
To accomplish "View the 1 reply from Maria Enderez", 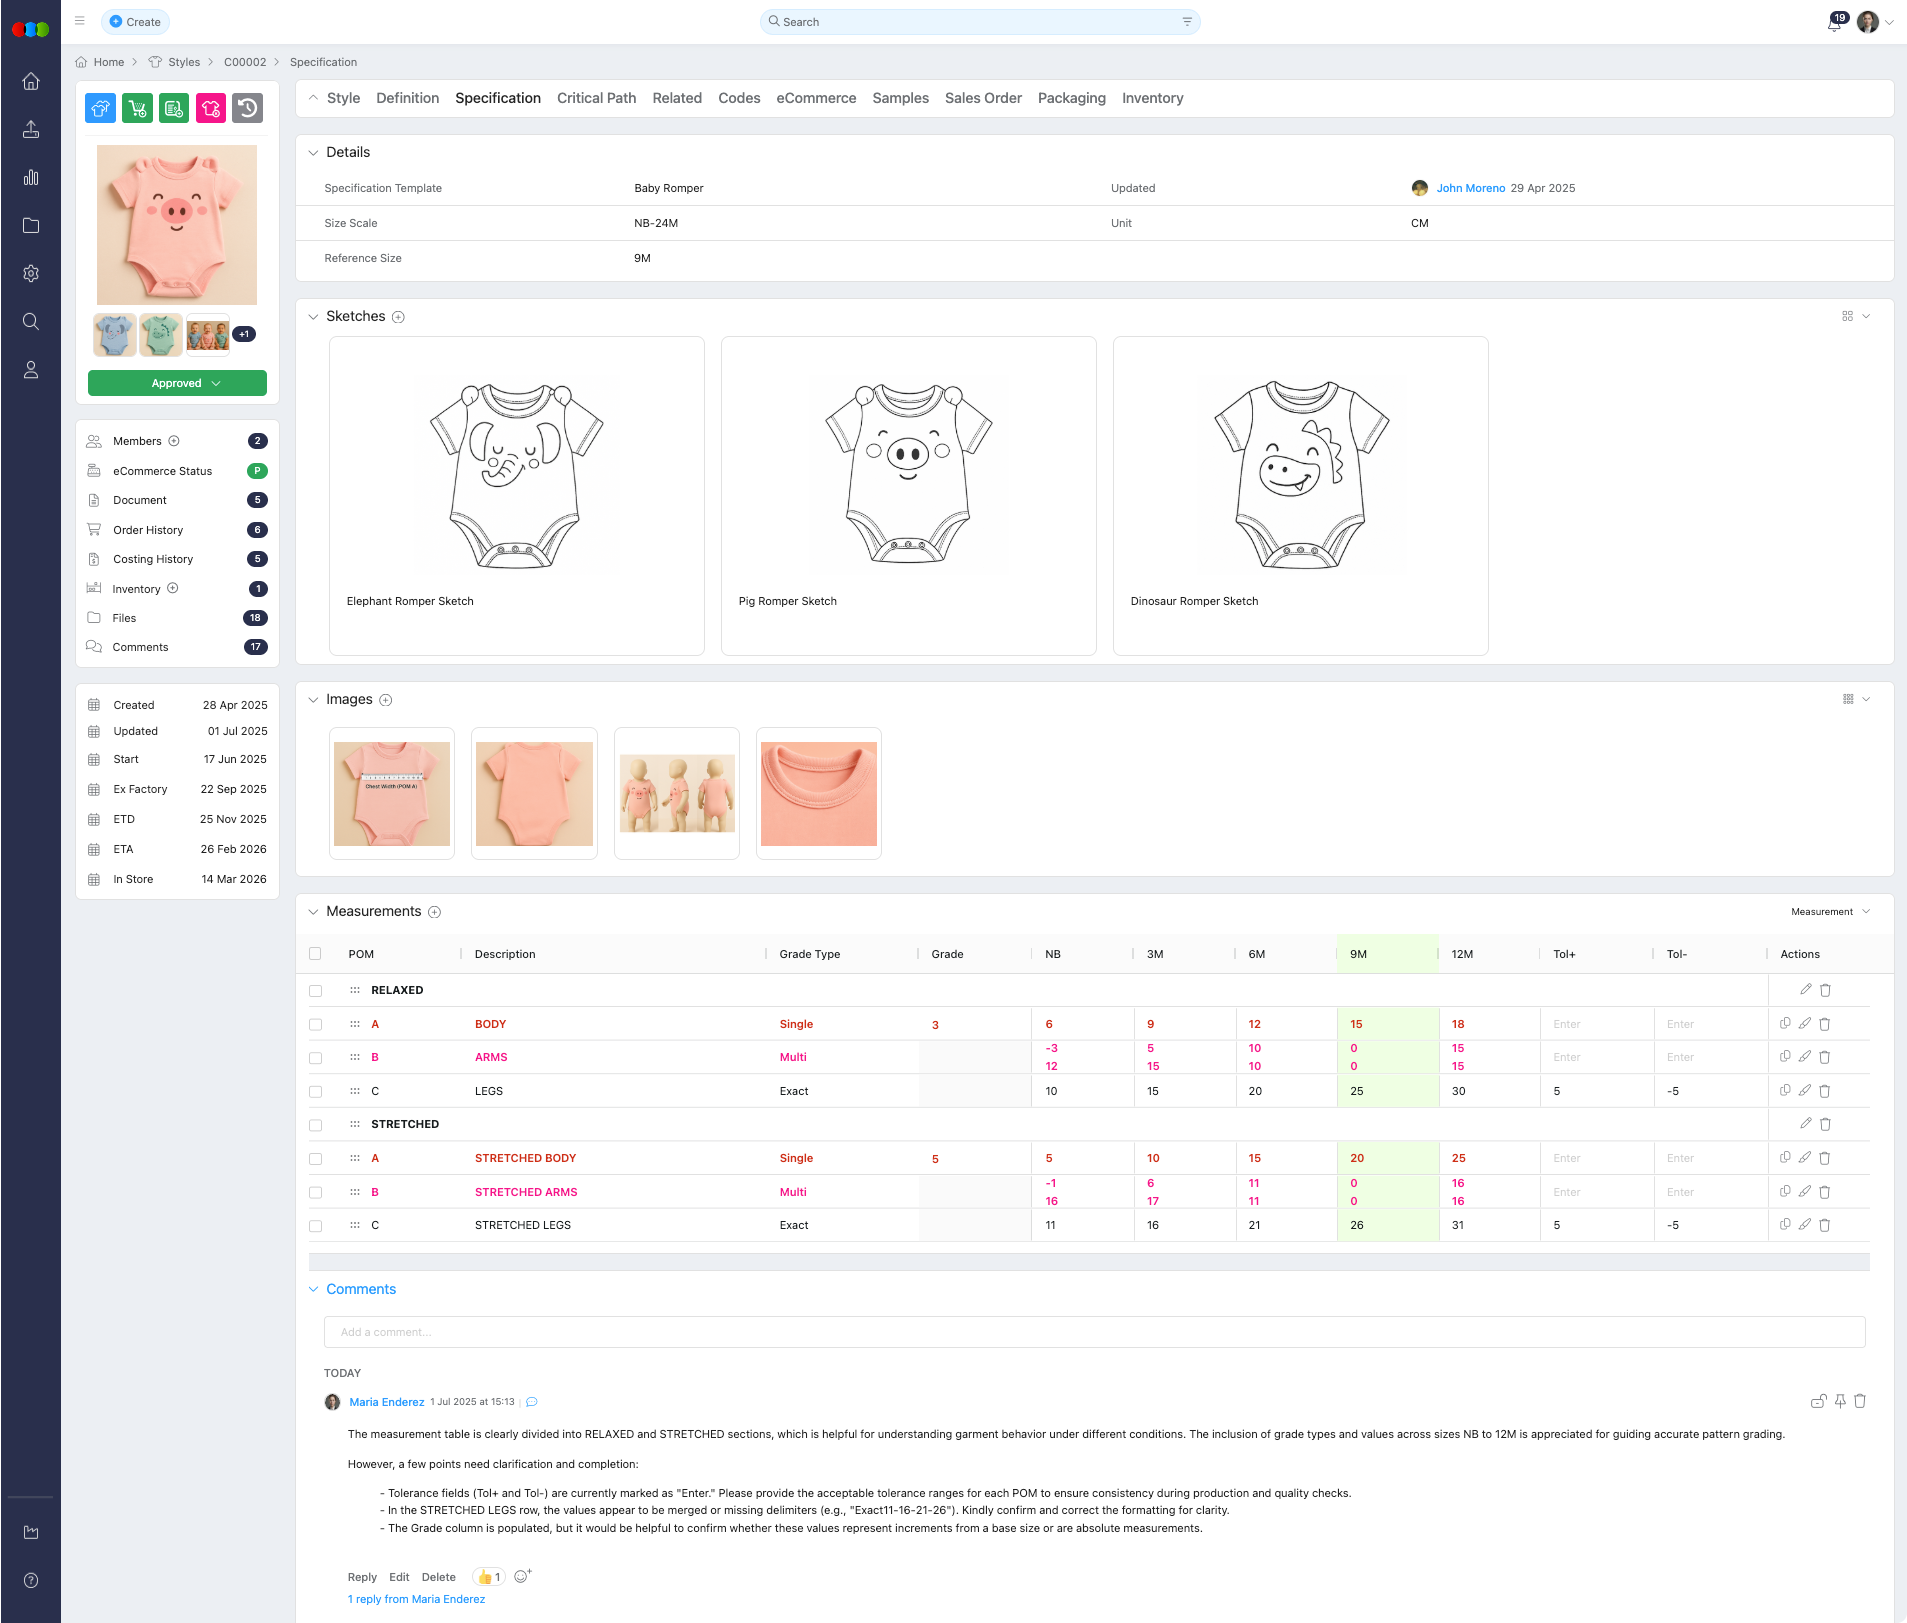I will (x=416, y=1599).
